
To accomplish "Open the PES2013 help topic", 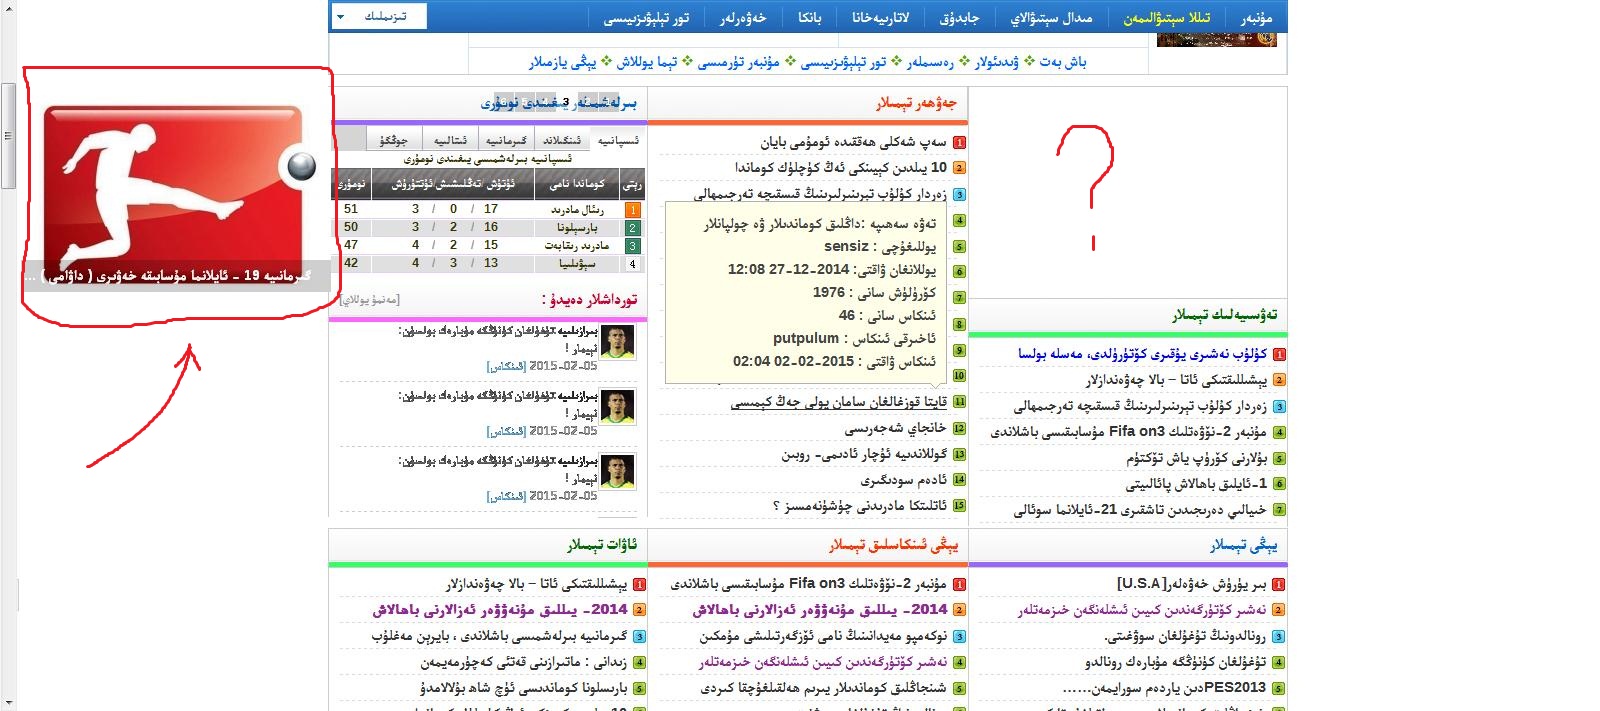I will click(x=1164, y=688).
